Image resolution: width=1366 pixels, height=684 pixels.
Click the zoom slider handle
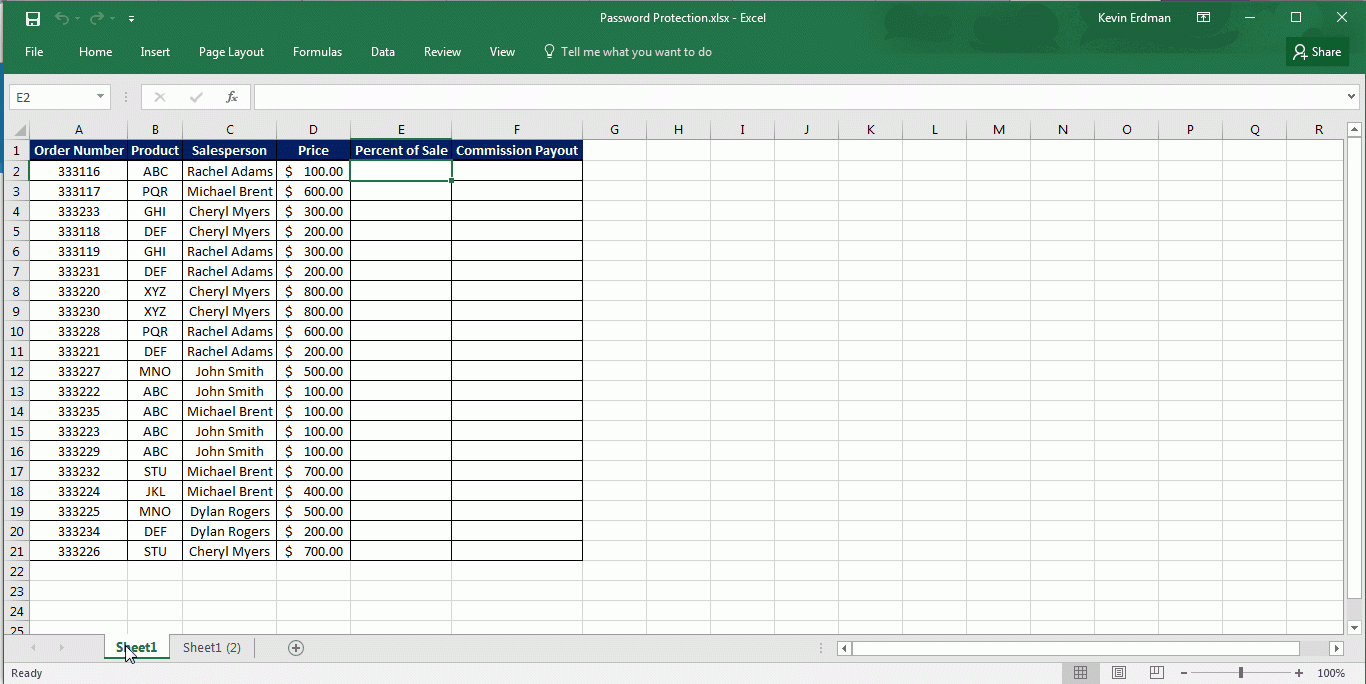[x=1241, y=673]
